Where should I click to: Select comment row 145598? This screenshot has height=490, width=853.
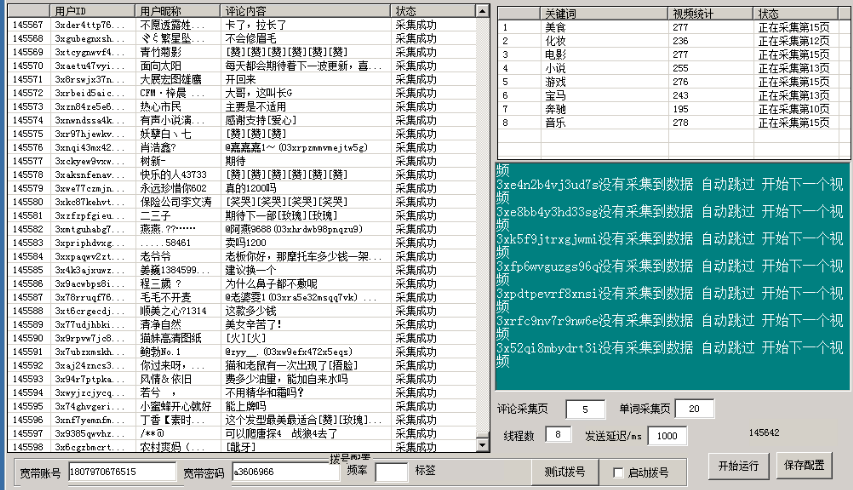[242, 446]
